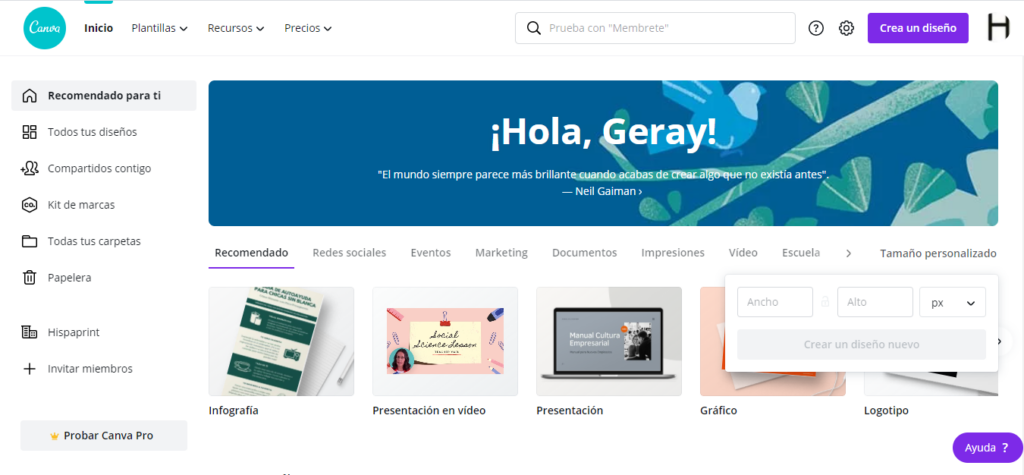Open the Ayuda help button
This screenshot has height=475, width=1024.
[987, 448]
